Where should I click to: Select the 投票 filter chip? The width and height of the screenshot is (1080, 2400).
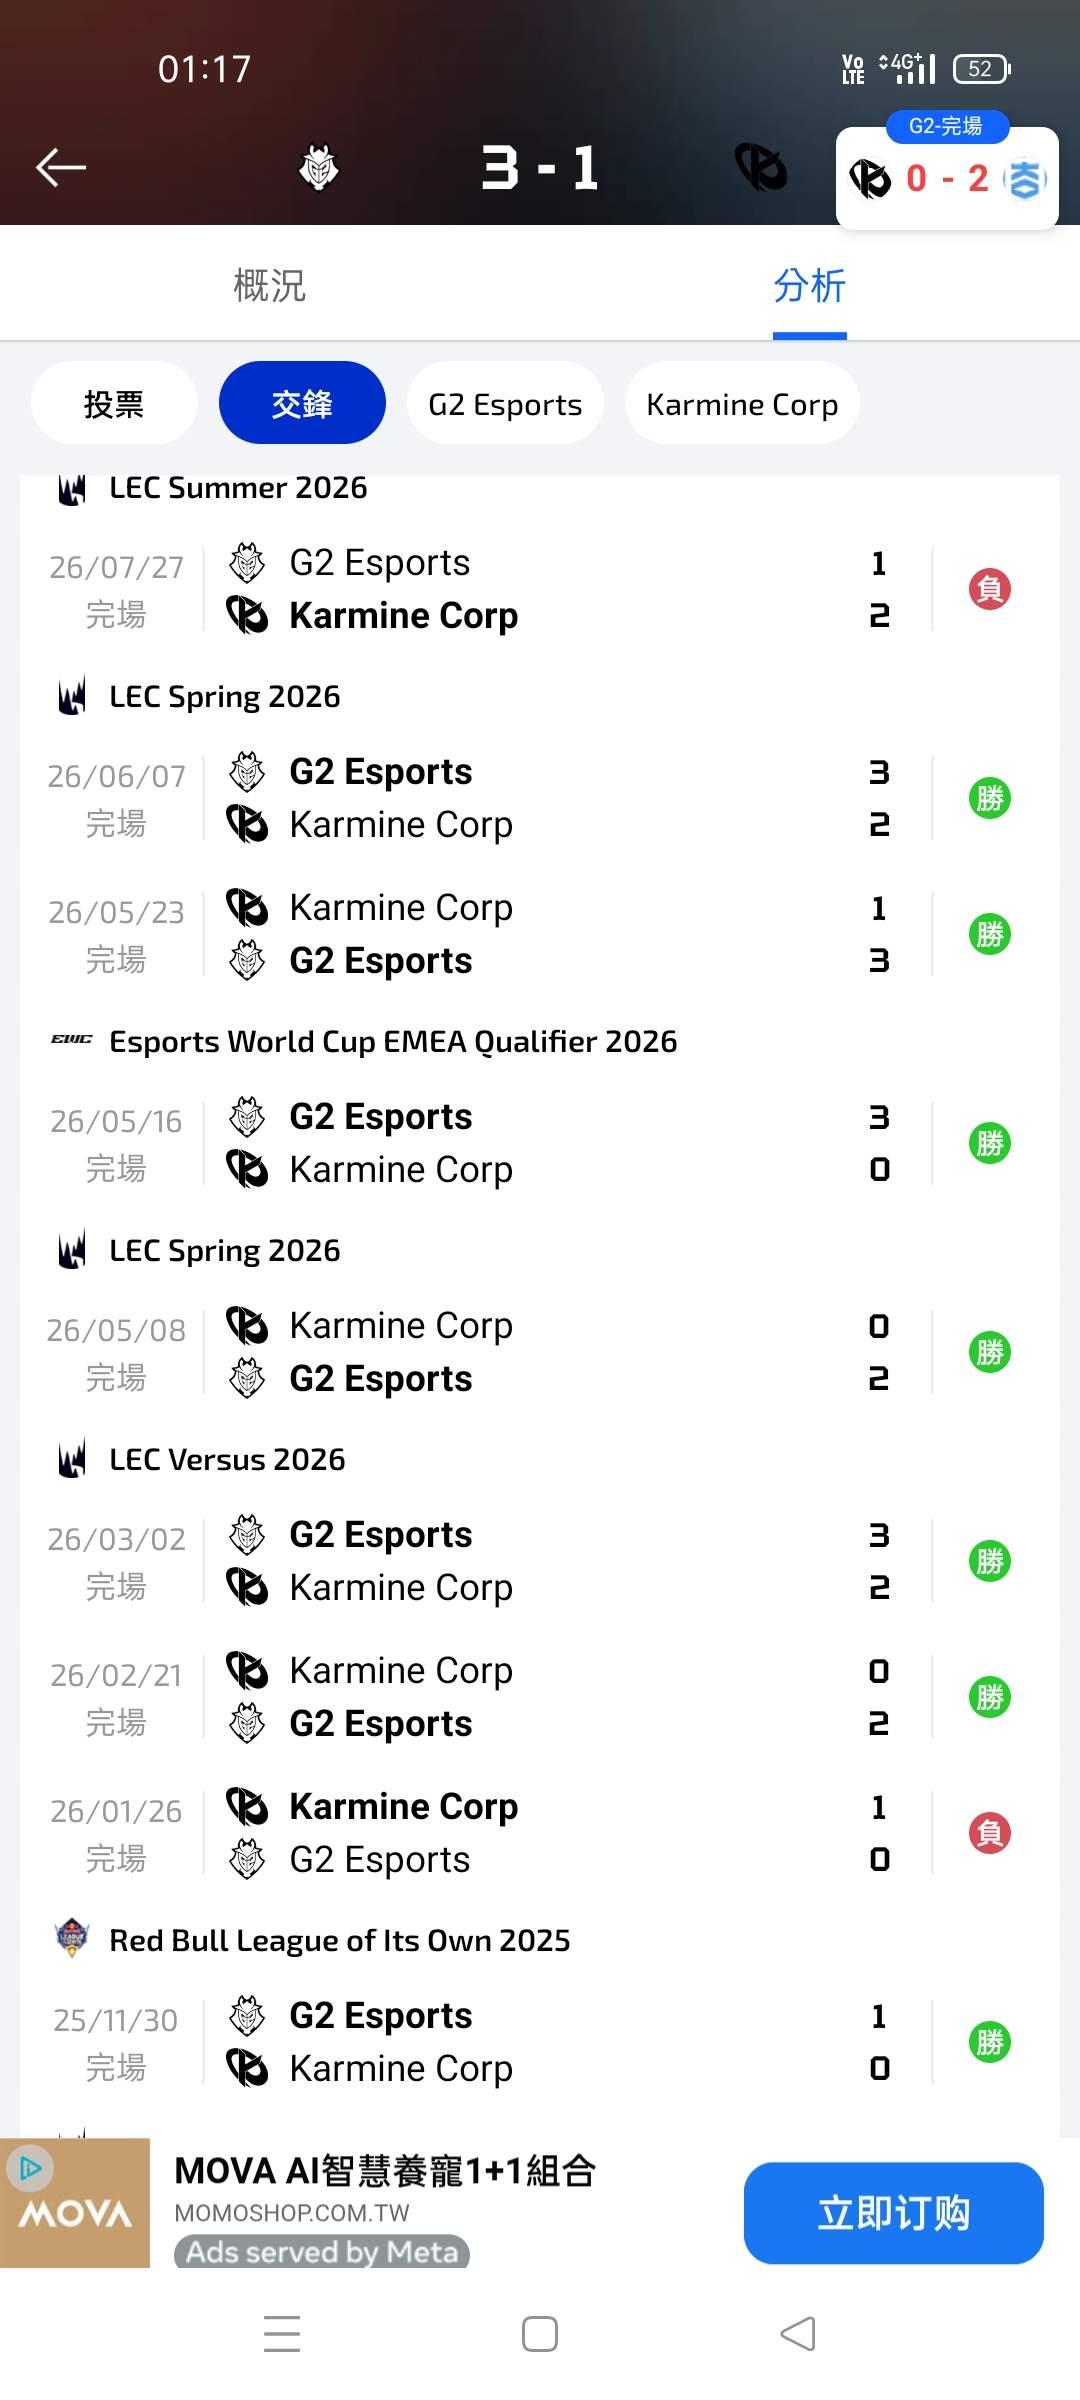pyautogui.click(x=114, y=403)
